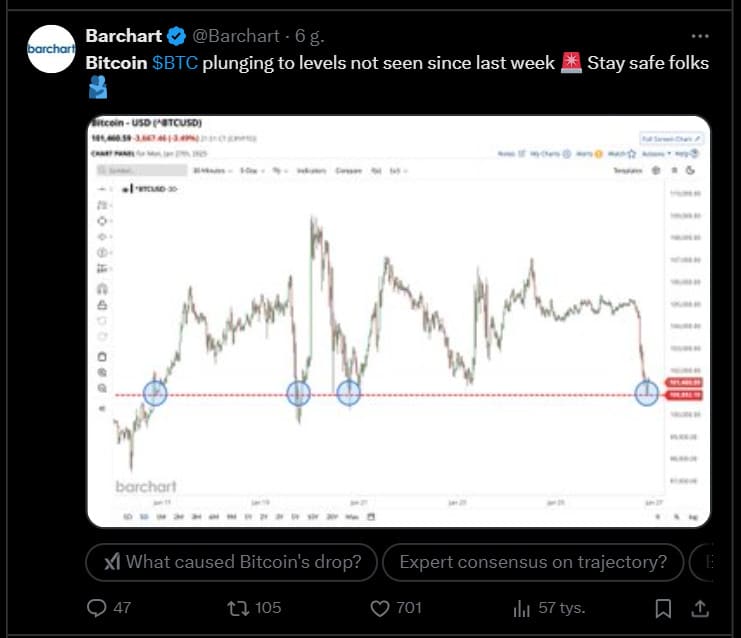Open the $BTC cashtag link
The image size is (741, 638).
point(175,63)
